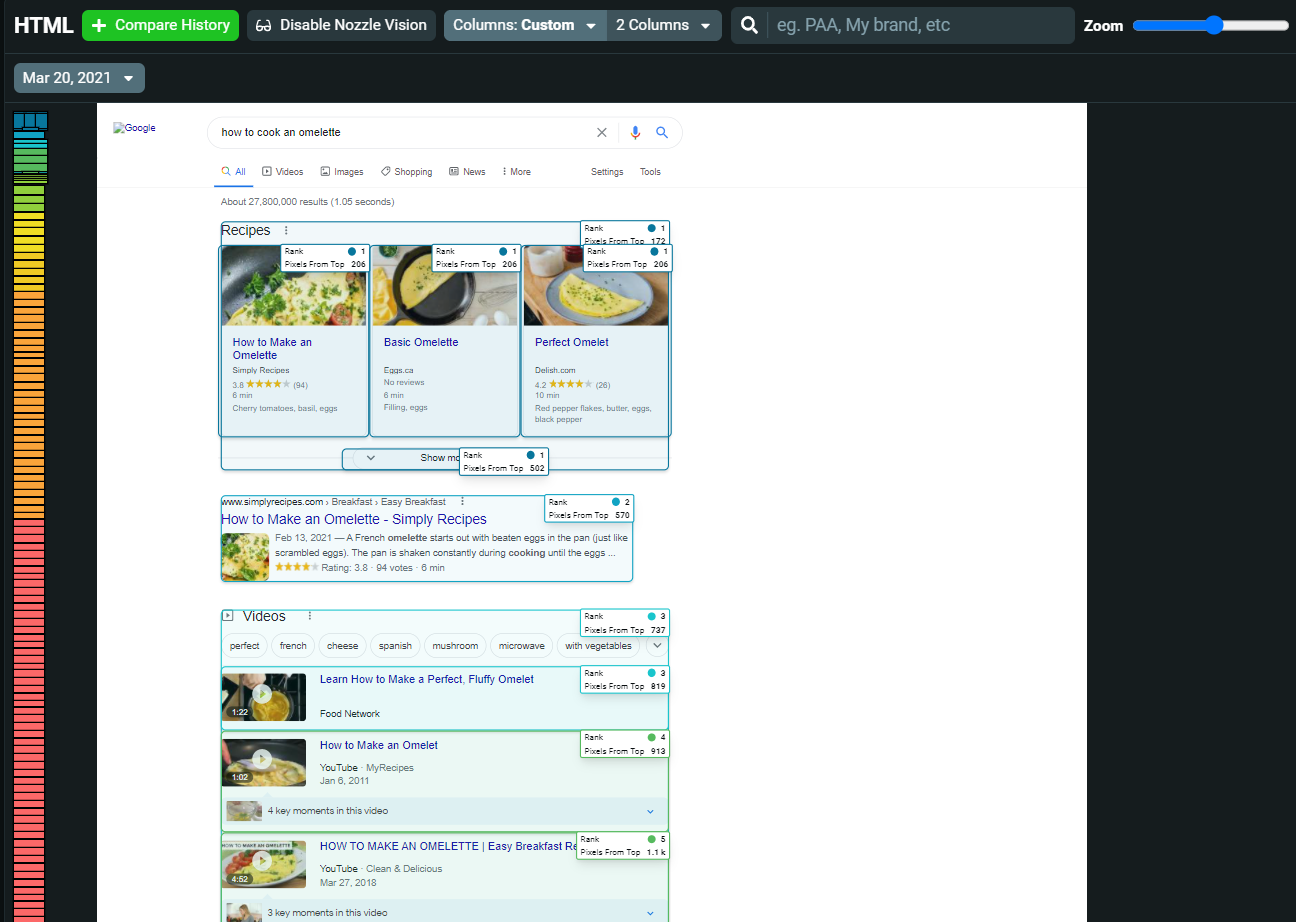Open the 2 Columns dropdown
1296x922 pixels.
664,25
